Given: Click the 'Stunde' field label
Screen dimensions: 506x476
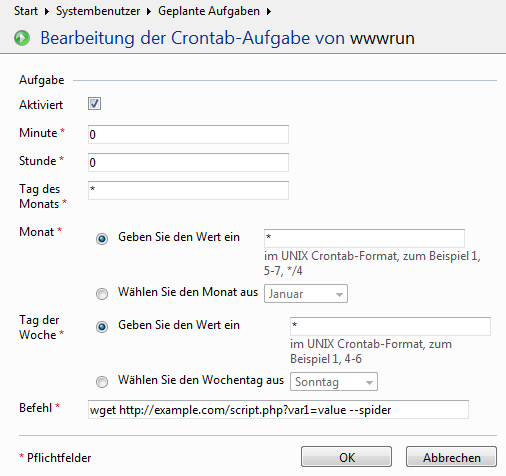Looking at the screenshot, I should pos(37,161).
